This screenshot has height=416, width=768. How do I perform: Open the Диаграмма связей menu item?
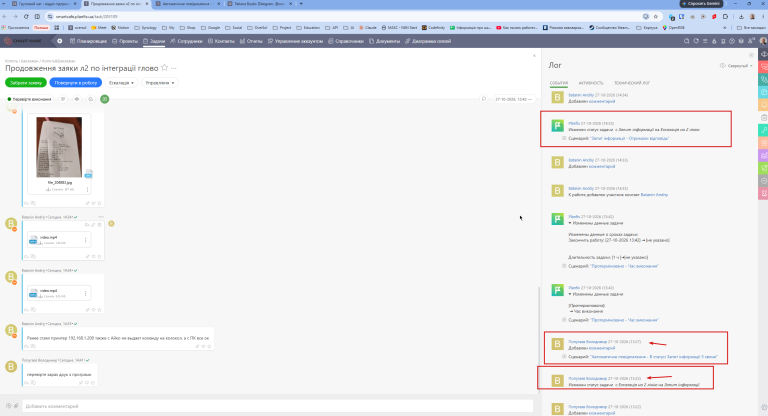(x=428, y=41)
